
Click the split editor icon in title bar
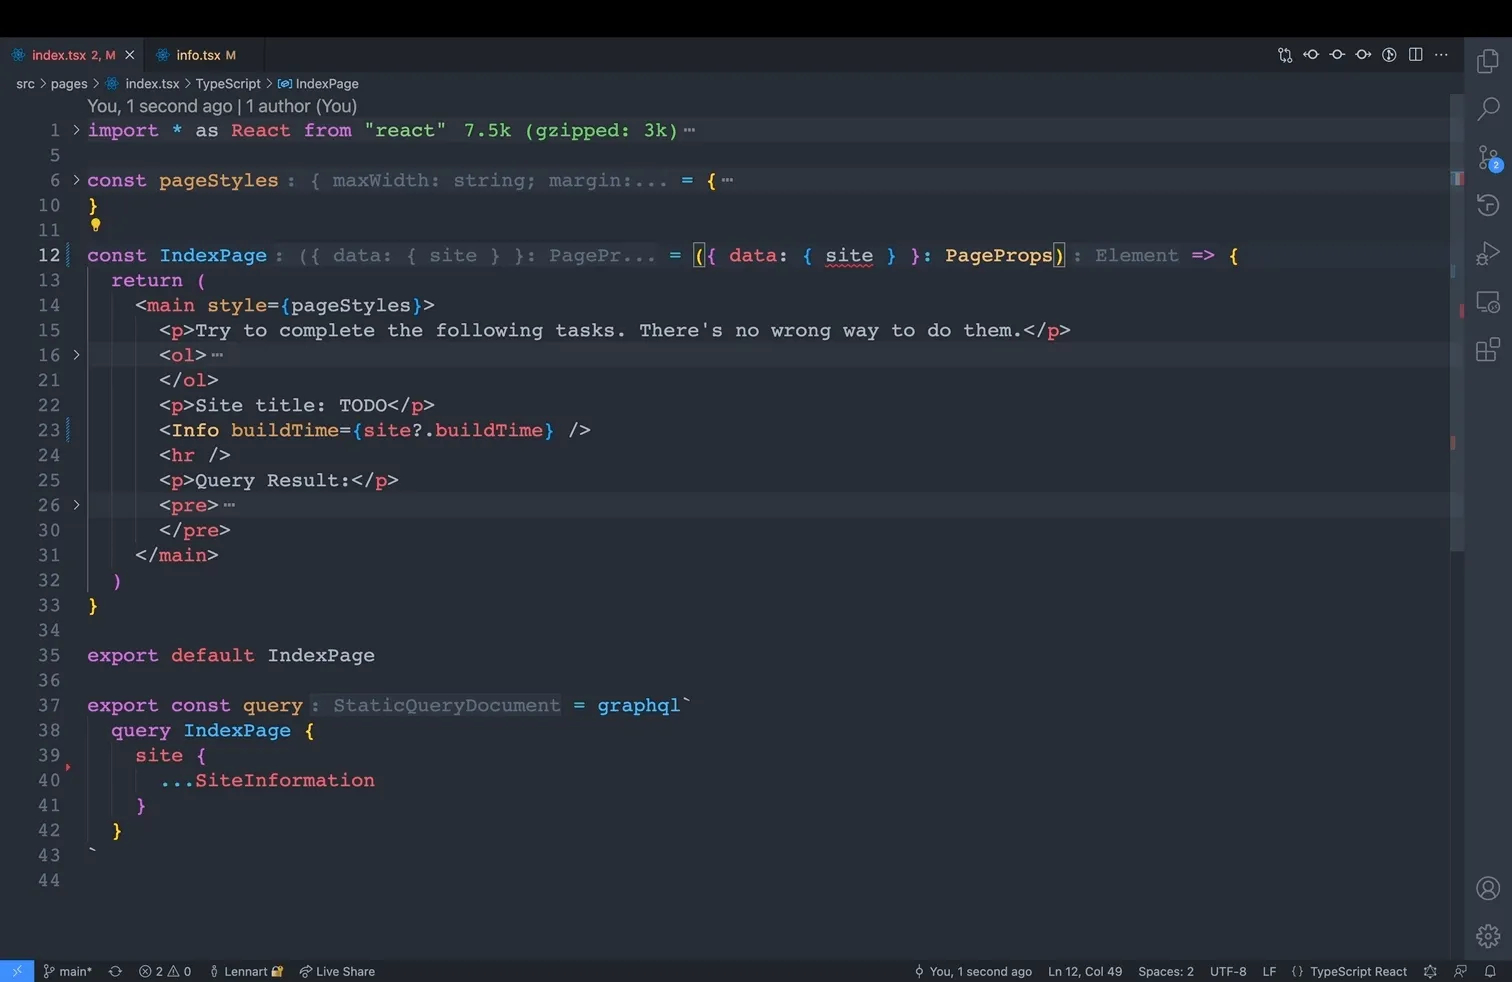pyautogui.click(x=1415, y=55)
